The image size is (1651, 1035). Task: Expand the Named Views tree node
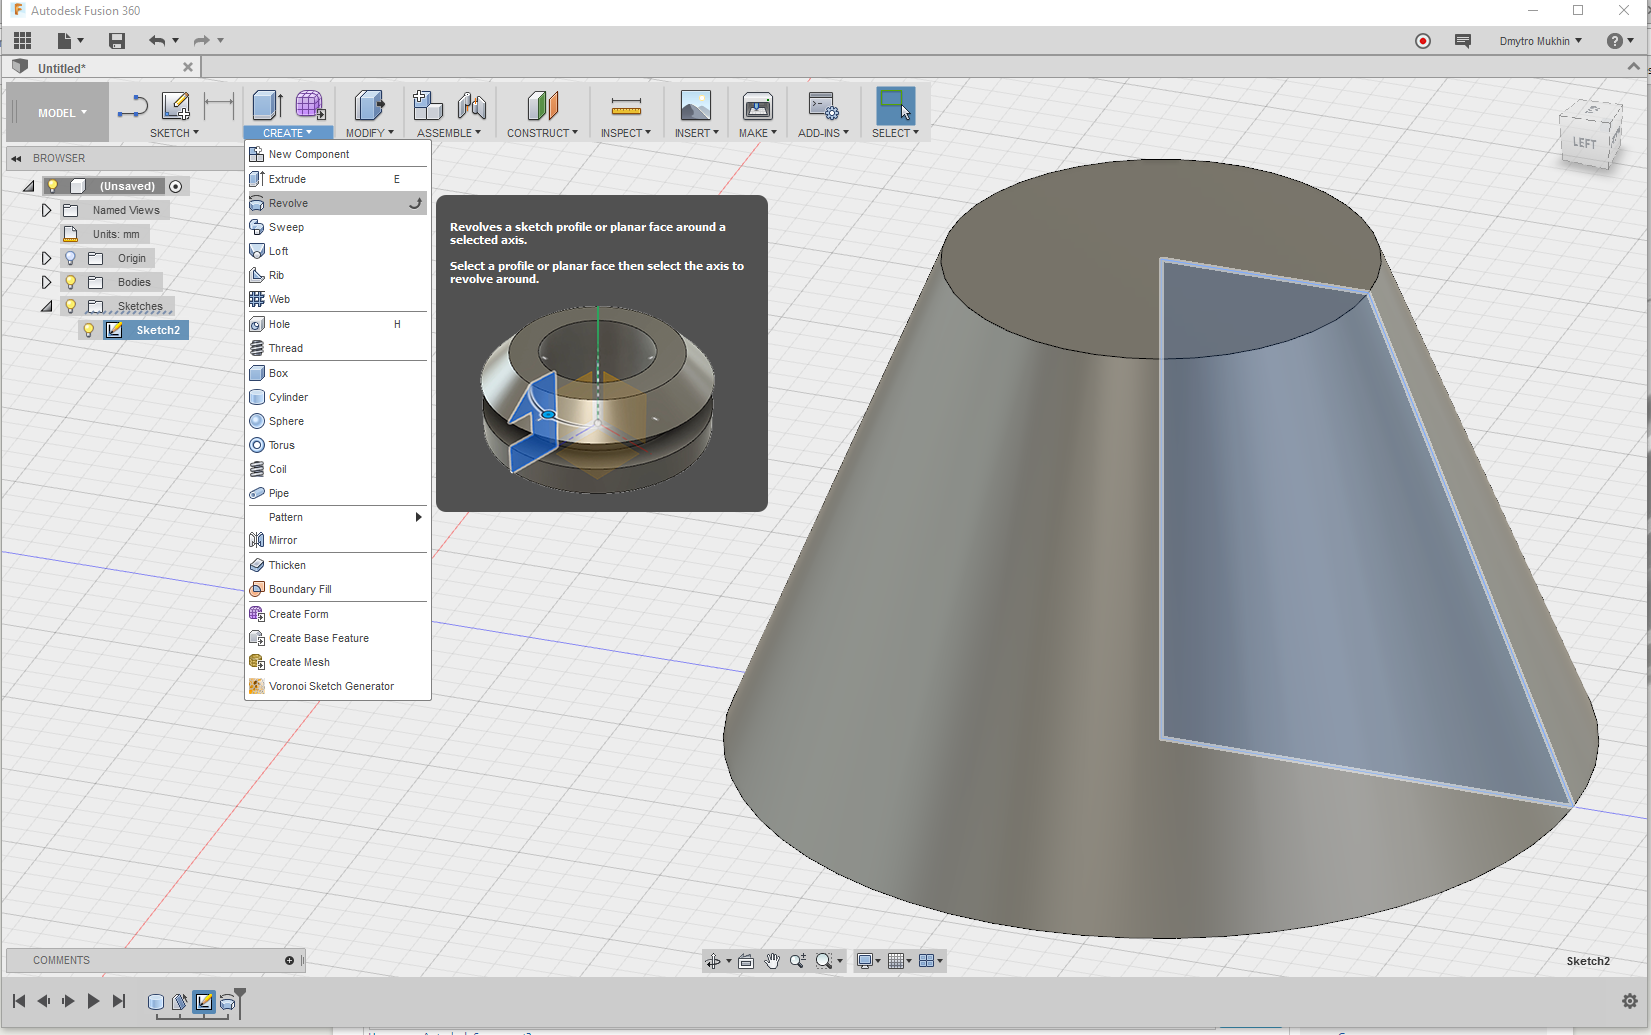[x=46, y=210]
